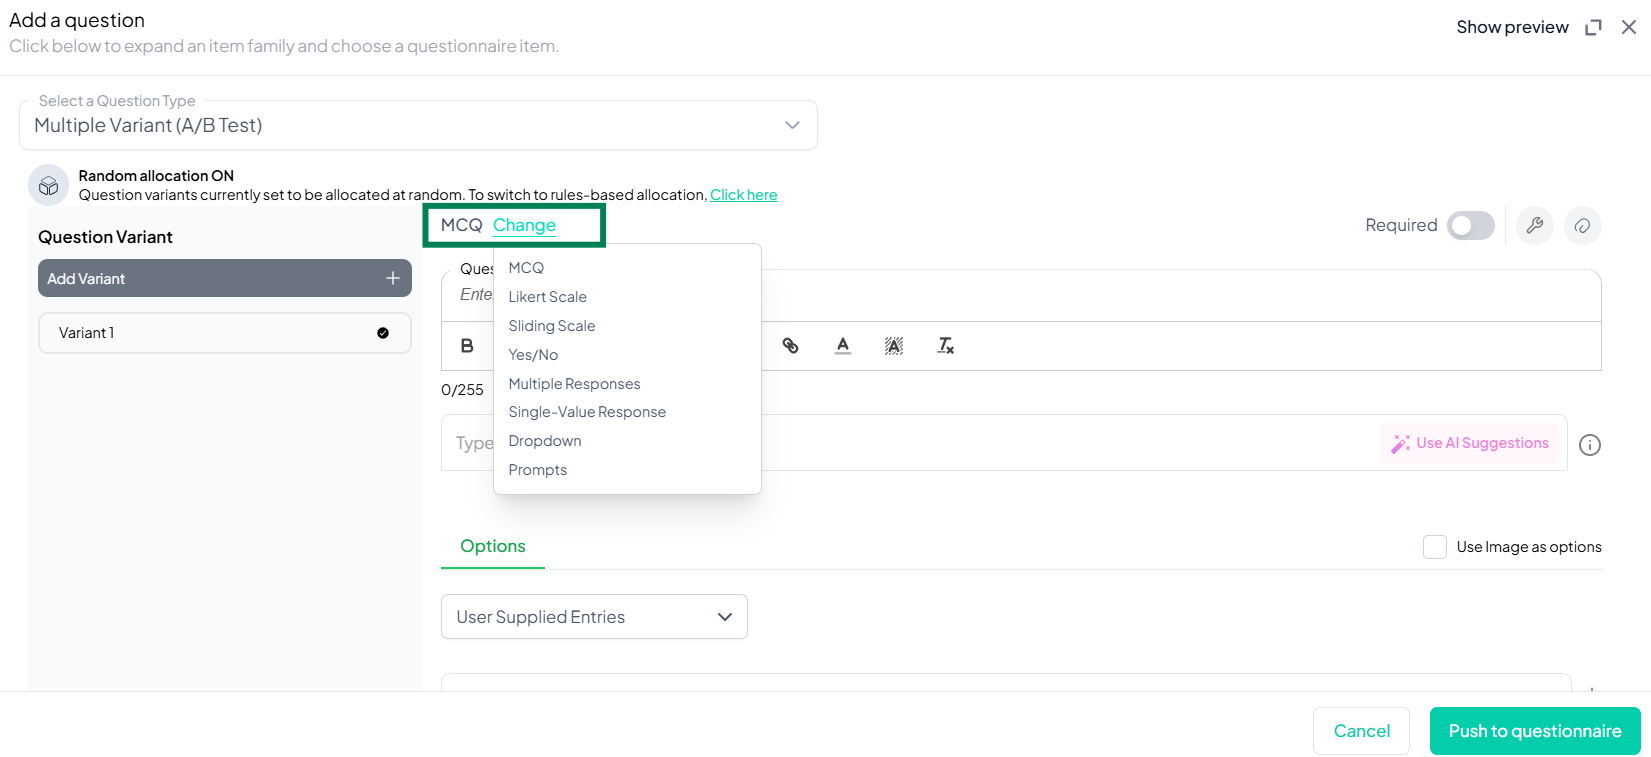Click the plus icon on Add Variant
The height and width of the screenshot is (757, 1651).
click(393, 278)
